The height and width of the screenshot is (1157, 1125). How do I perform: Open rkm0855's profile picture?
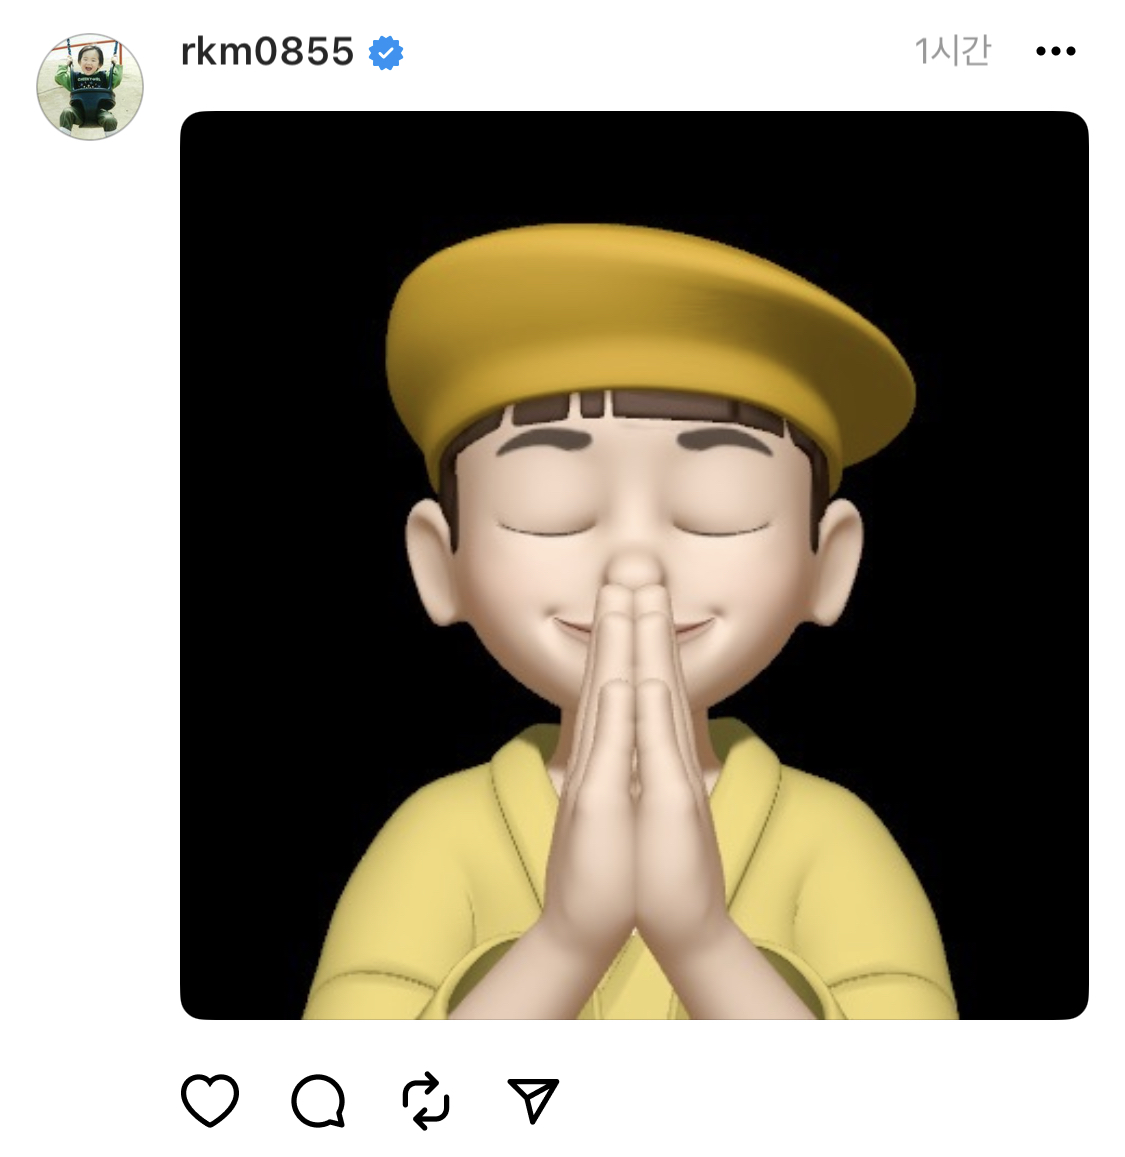(90, 86)
